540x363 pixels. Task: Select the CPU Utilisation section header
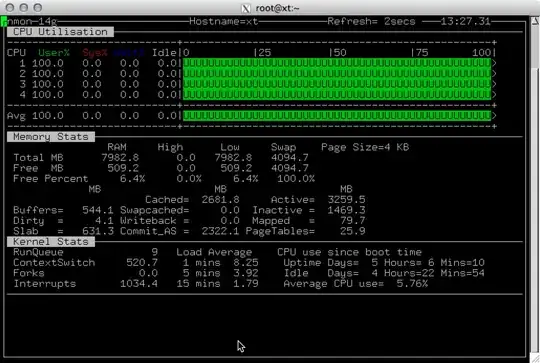coord(60,32)
